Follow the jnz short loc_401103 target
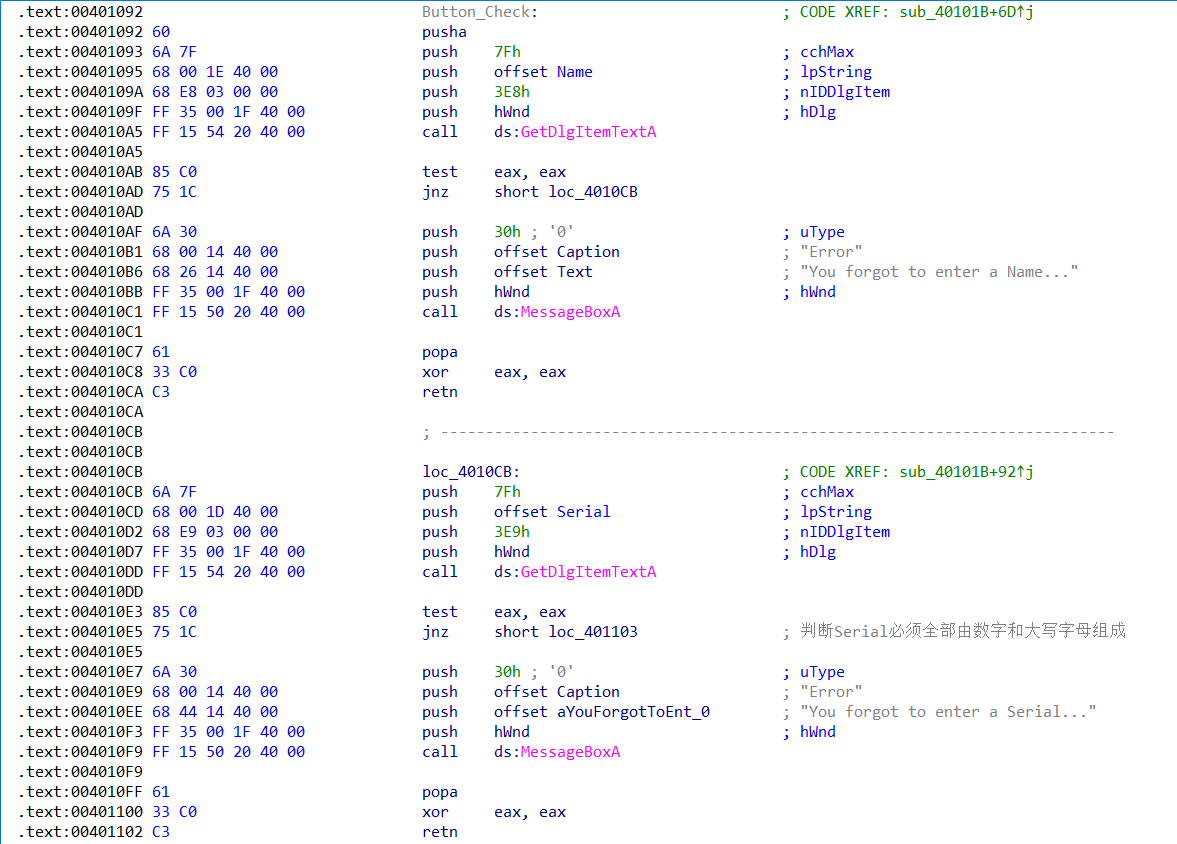The height and width of the screenshot is (844, 1177). click(593, 632)
